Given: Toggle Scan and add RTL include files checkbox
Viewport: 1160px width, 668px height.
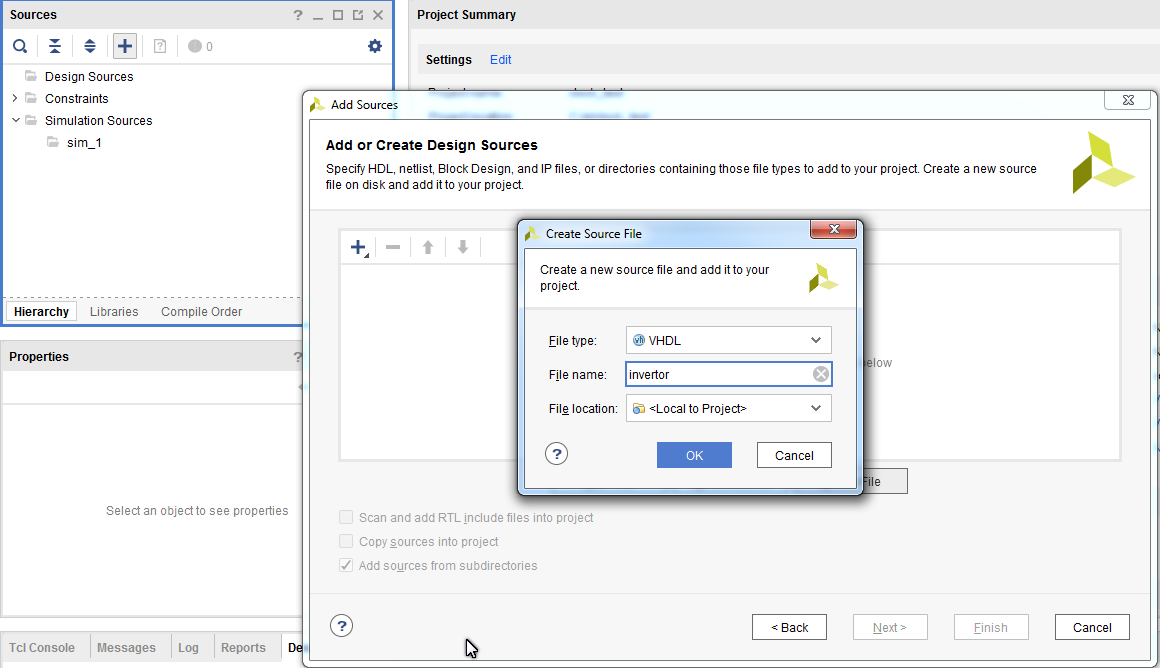Looking at the screenshot, I should tap(345, 517).
